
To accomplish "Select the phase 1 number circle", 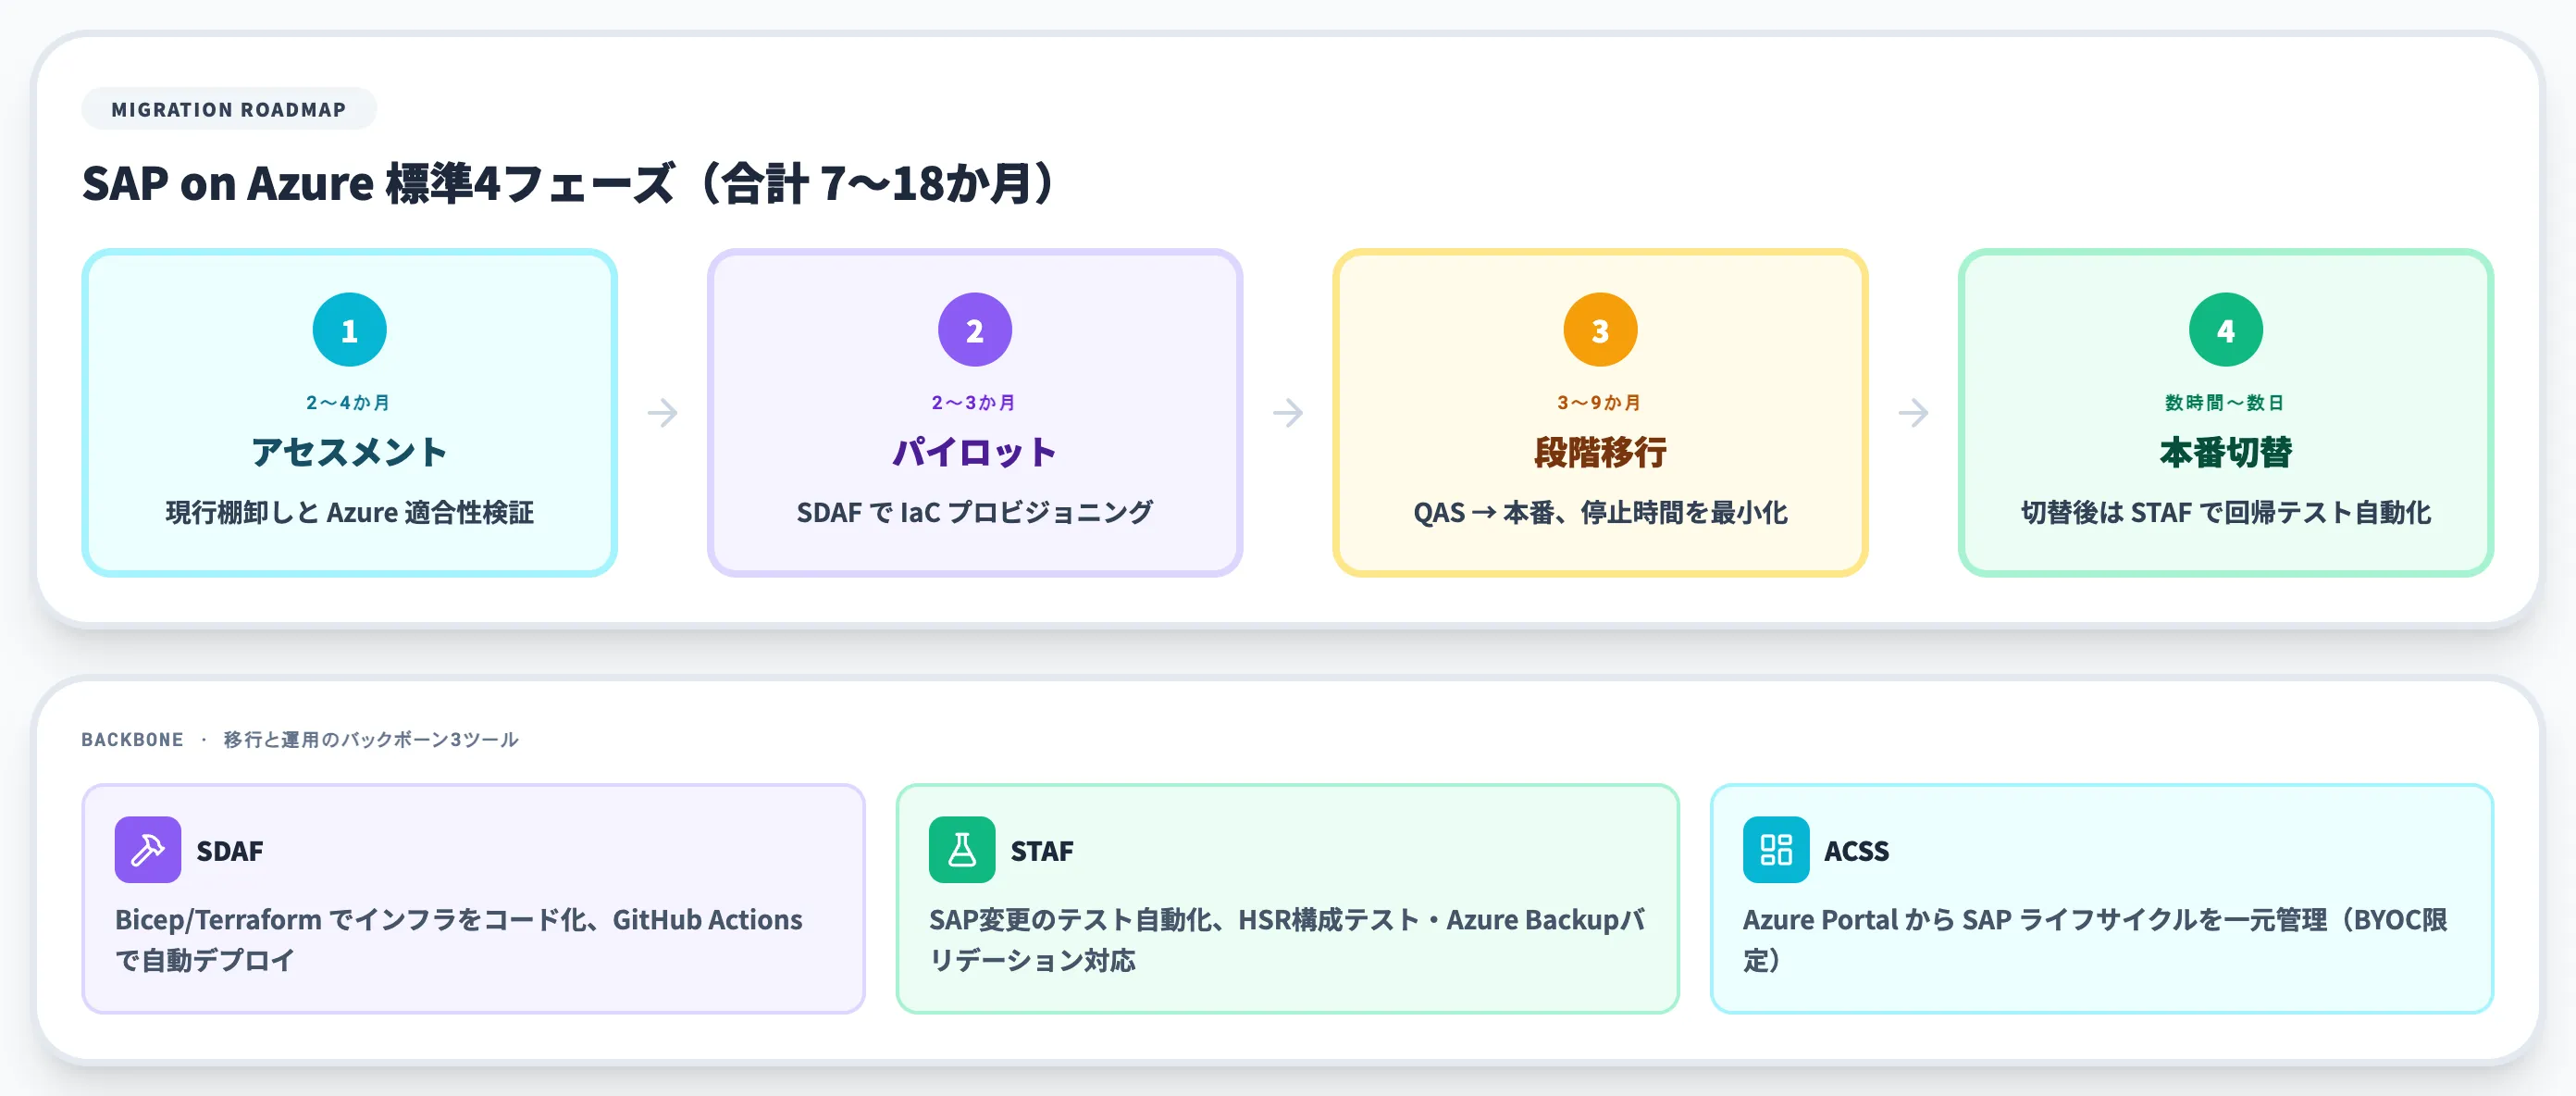I will click(x=349, y=329).
